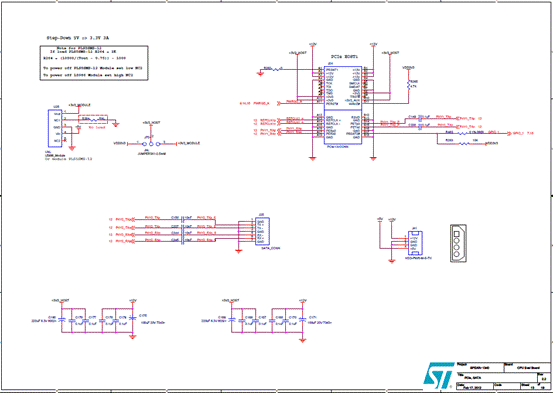Click the Date field in title block
Viewport: 553px width, 393px height.
point(475,385)
